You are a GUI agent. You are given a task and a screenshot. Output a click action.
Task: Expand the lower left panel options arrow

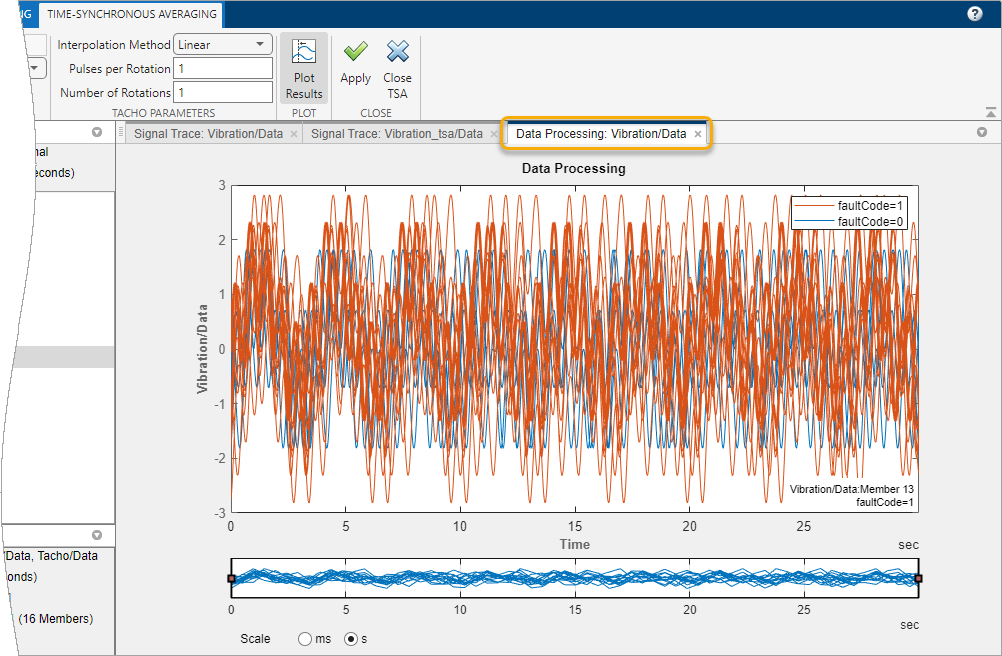97,535
